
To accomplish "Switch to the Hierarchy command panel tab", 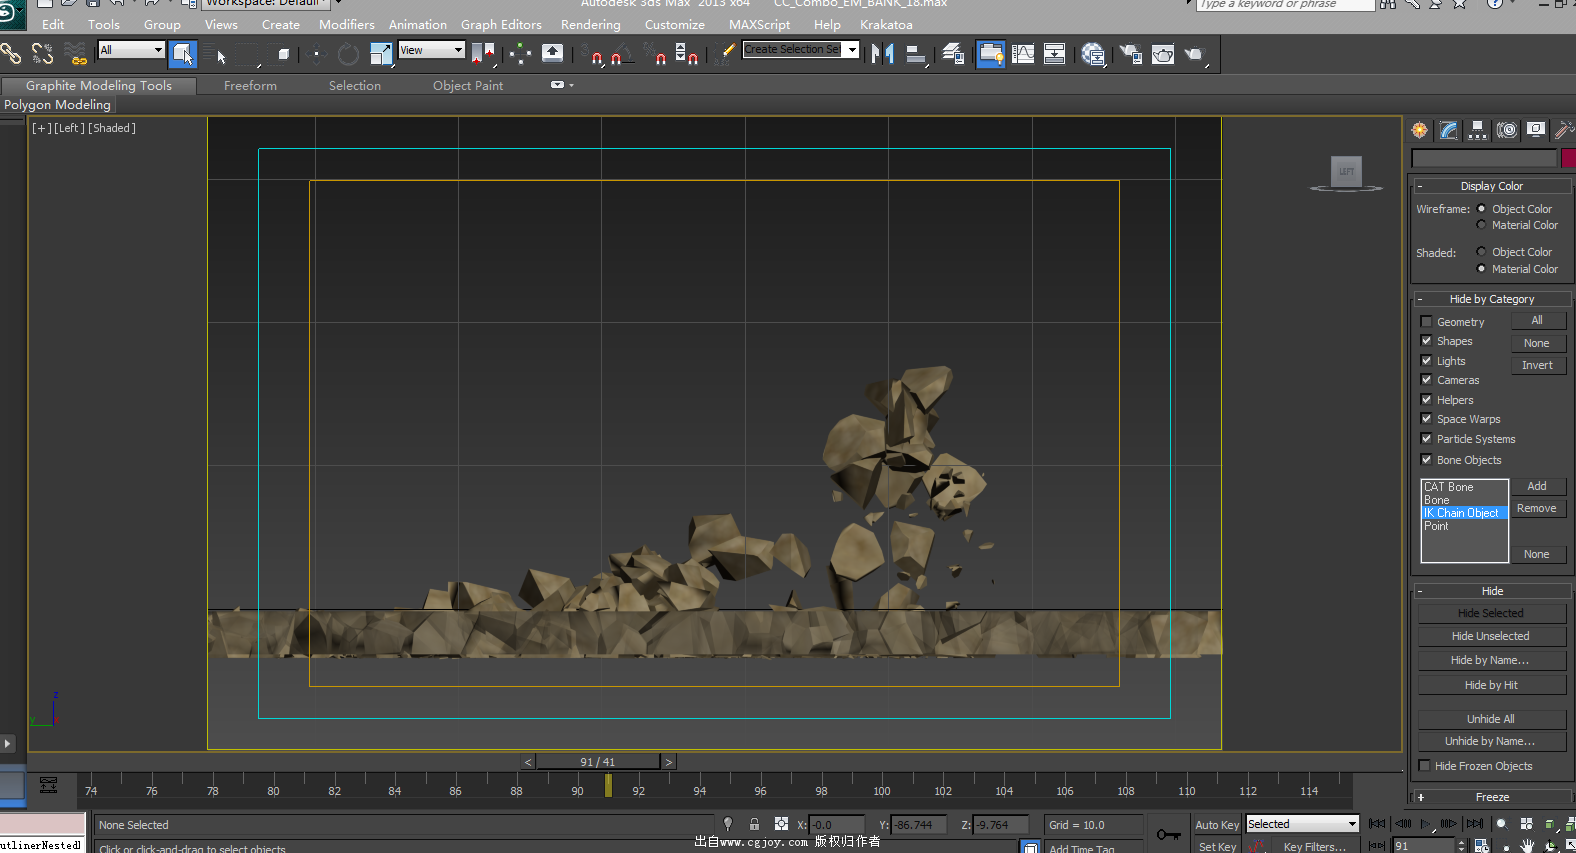I will (1478, 130).
